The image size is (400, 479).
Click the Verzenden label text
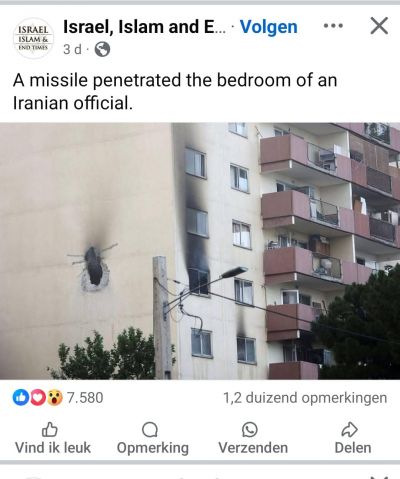point(253,448)
